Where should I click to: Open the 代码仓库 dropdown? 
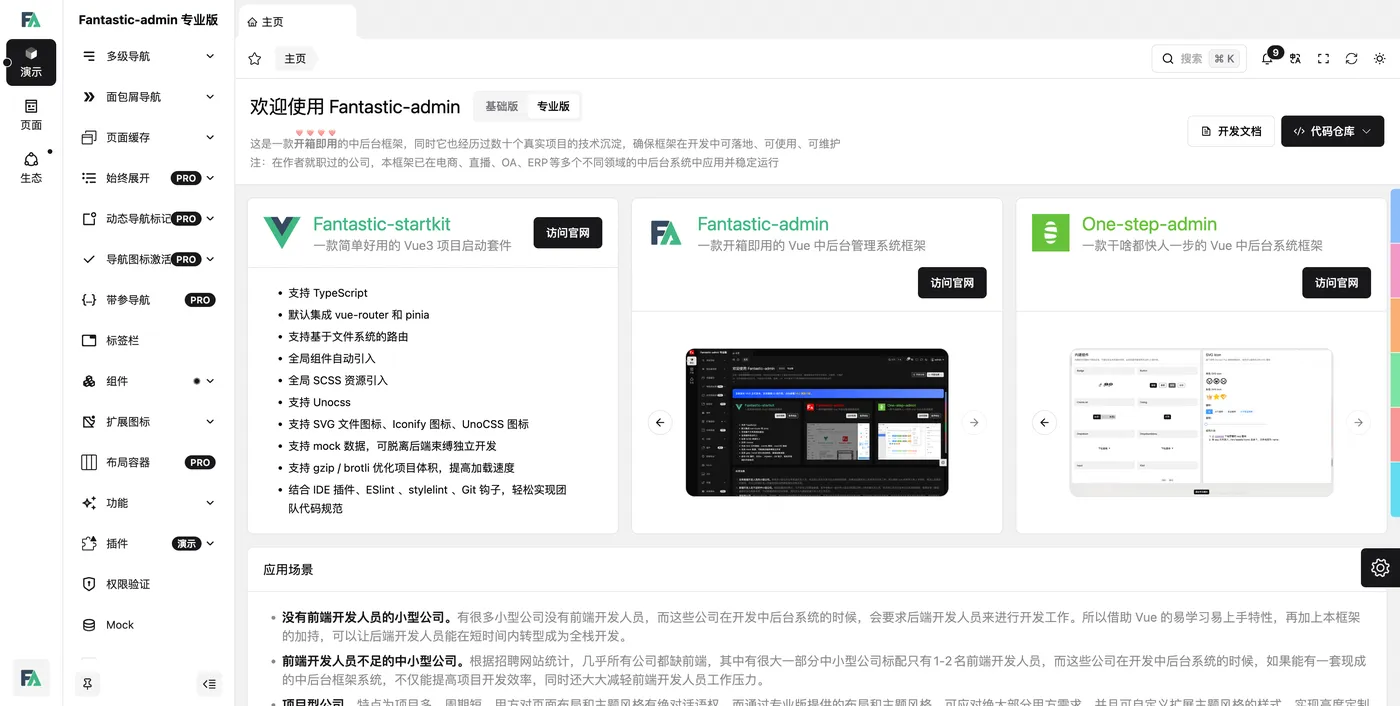1332,131
